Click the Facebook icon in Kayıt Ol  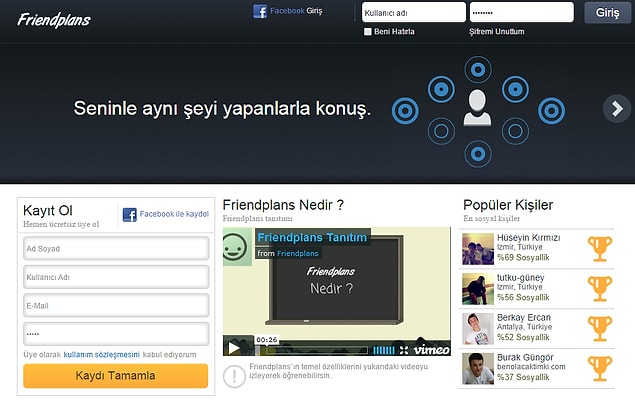pos(130,214)
